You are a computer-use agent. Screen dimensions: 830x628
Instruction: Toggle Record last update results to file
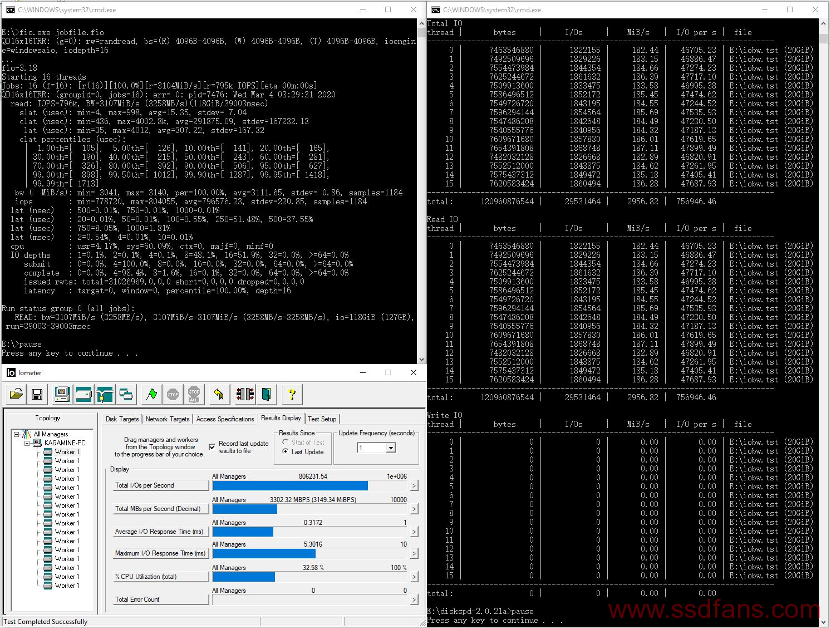pyautogui.click(x=212, y=447)
